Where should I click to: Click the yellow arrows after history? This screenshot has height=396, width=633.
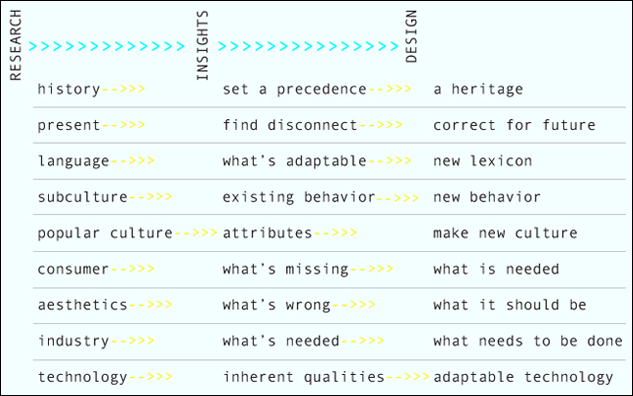click(123, 89)
